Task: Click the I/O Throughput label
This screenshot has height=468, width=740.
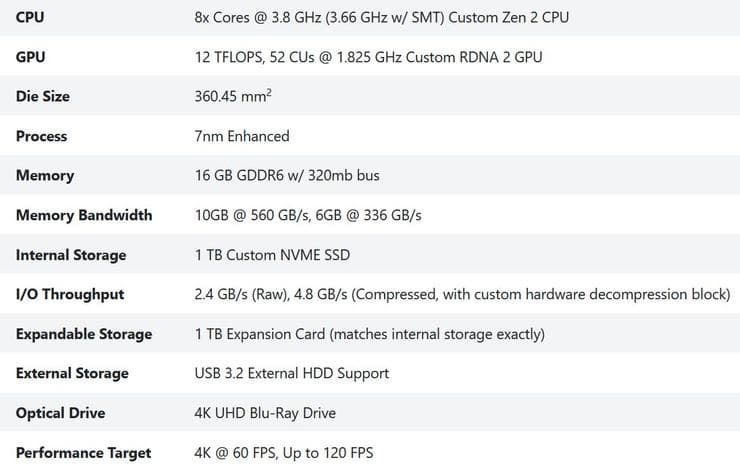Action: coord(70,294)
